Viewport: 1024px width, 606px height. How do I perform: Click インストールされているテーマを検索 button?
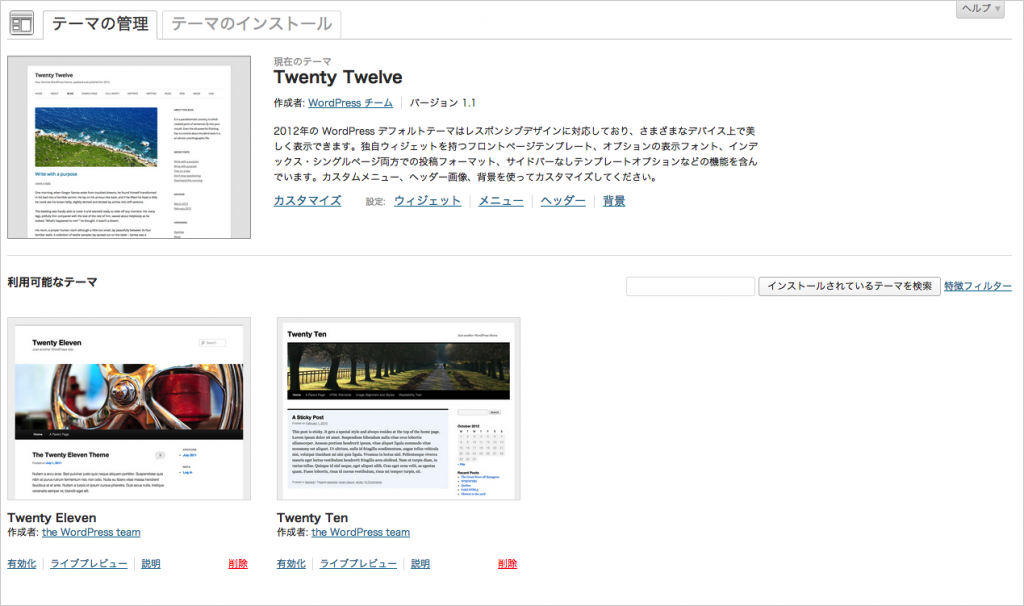click(x=849, y=286)
